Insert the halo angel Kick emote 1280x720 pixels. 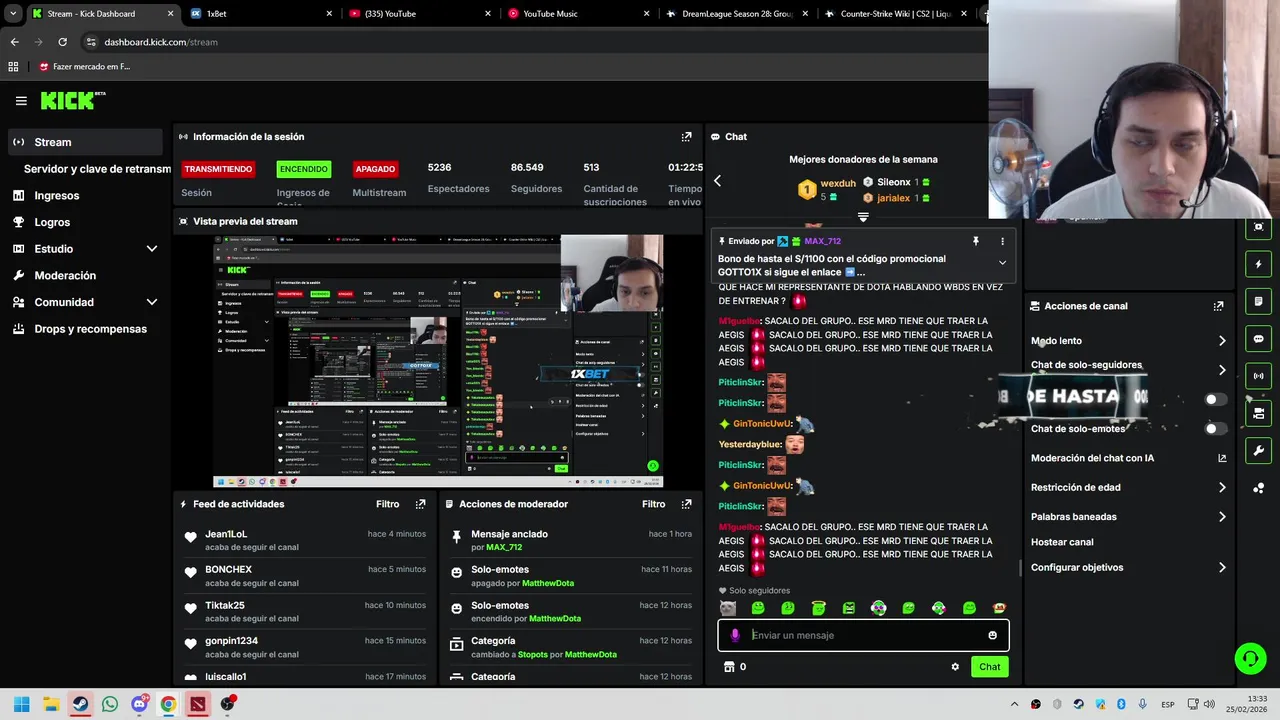tap(818, 608)
